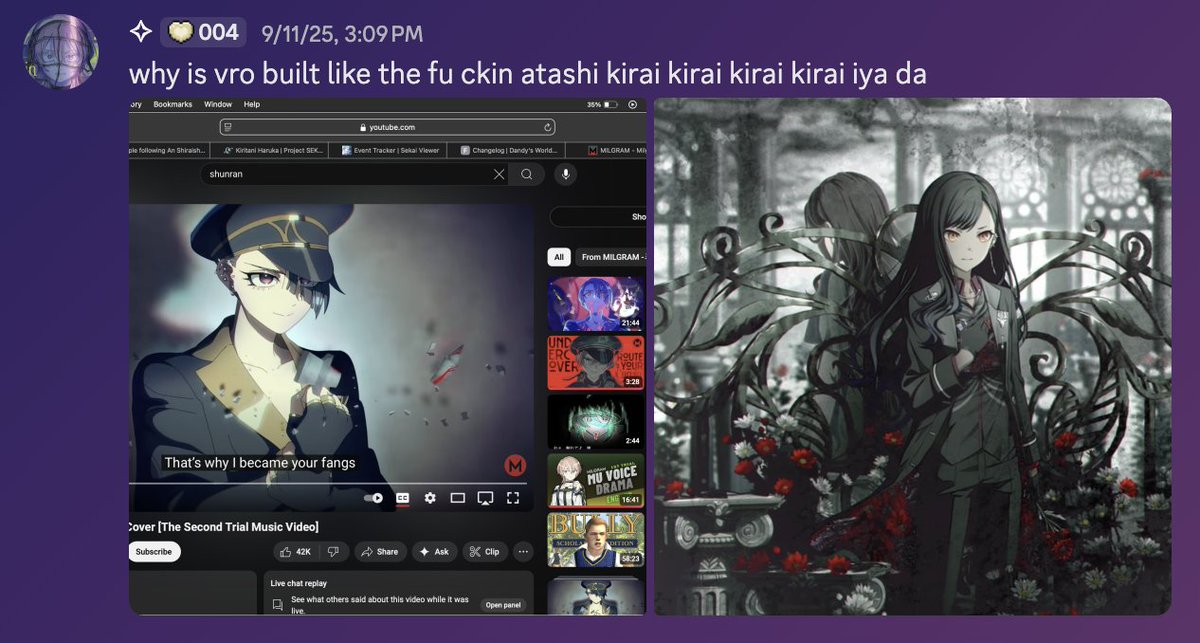Screen dimensions: 1200x643
Task: Open more actions three-dot menu
Action: tap(524, 552)
